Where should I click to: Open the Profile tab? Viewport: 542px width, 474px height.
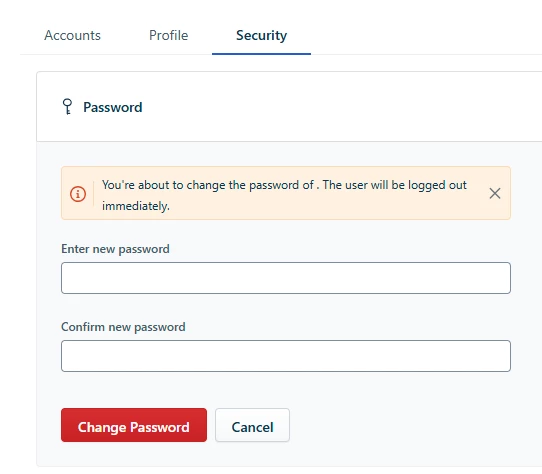coord(168,35)
